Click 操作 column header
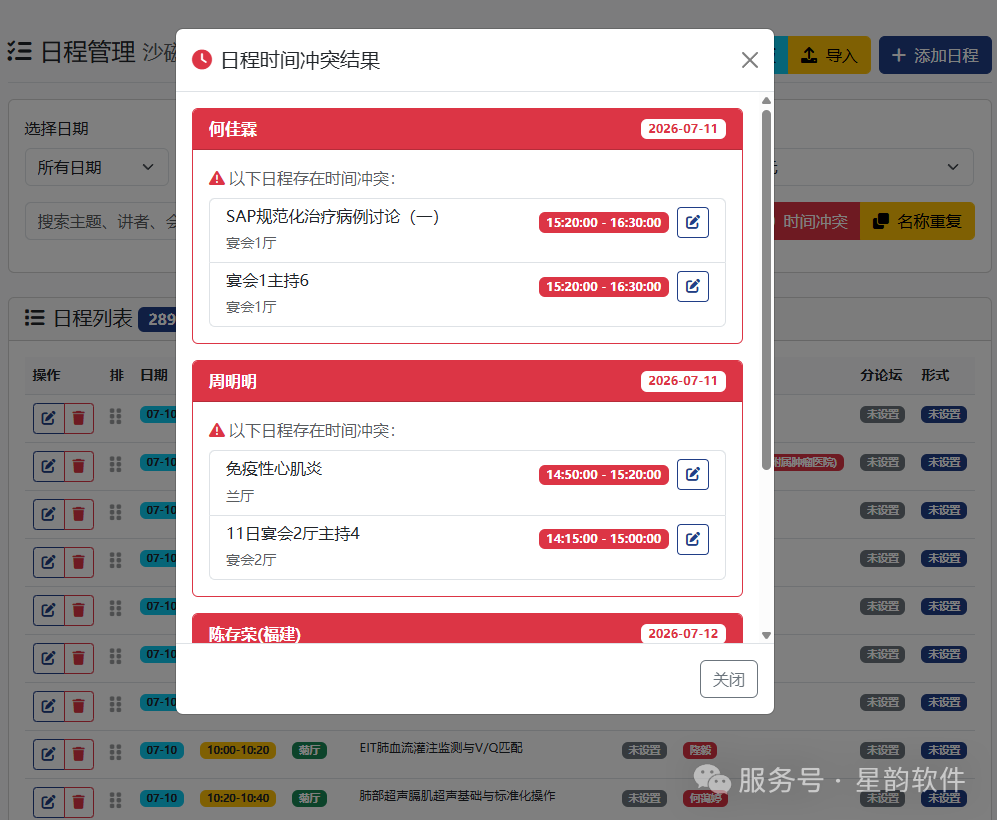 tap(46, 375)
